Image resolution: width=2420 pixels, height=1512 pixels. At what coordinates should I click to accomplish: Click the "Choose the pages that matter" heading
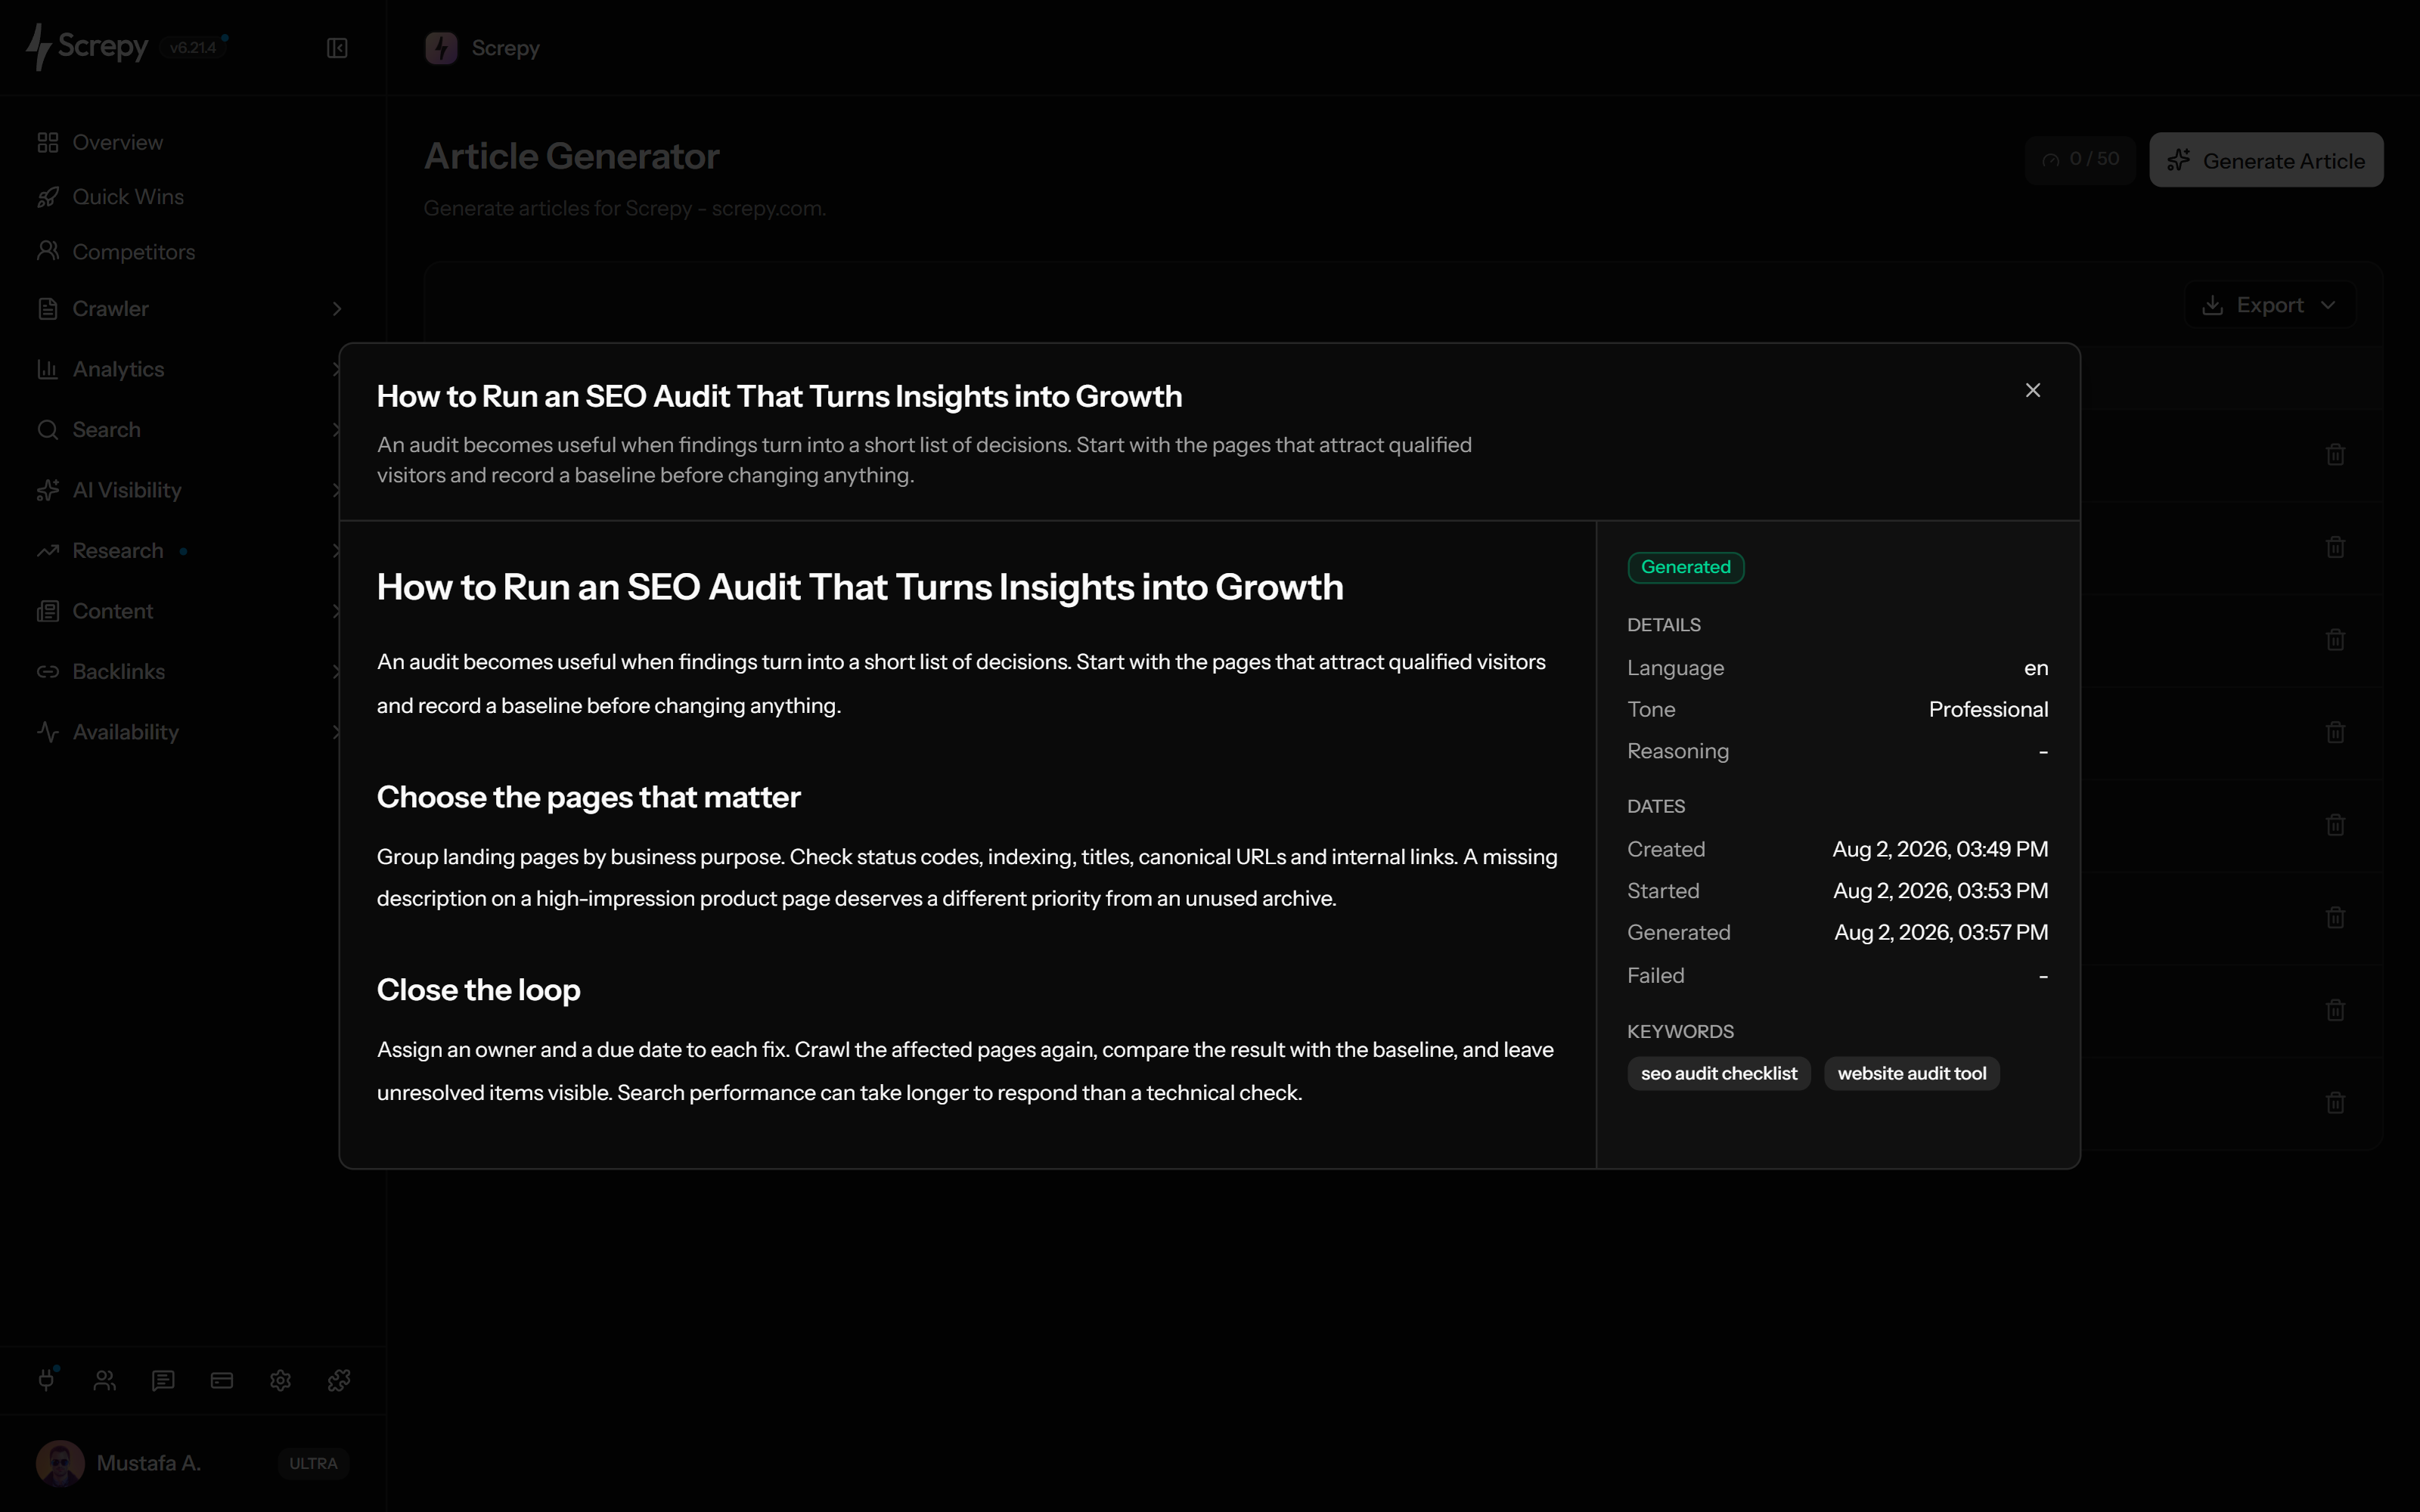[588, 797]
